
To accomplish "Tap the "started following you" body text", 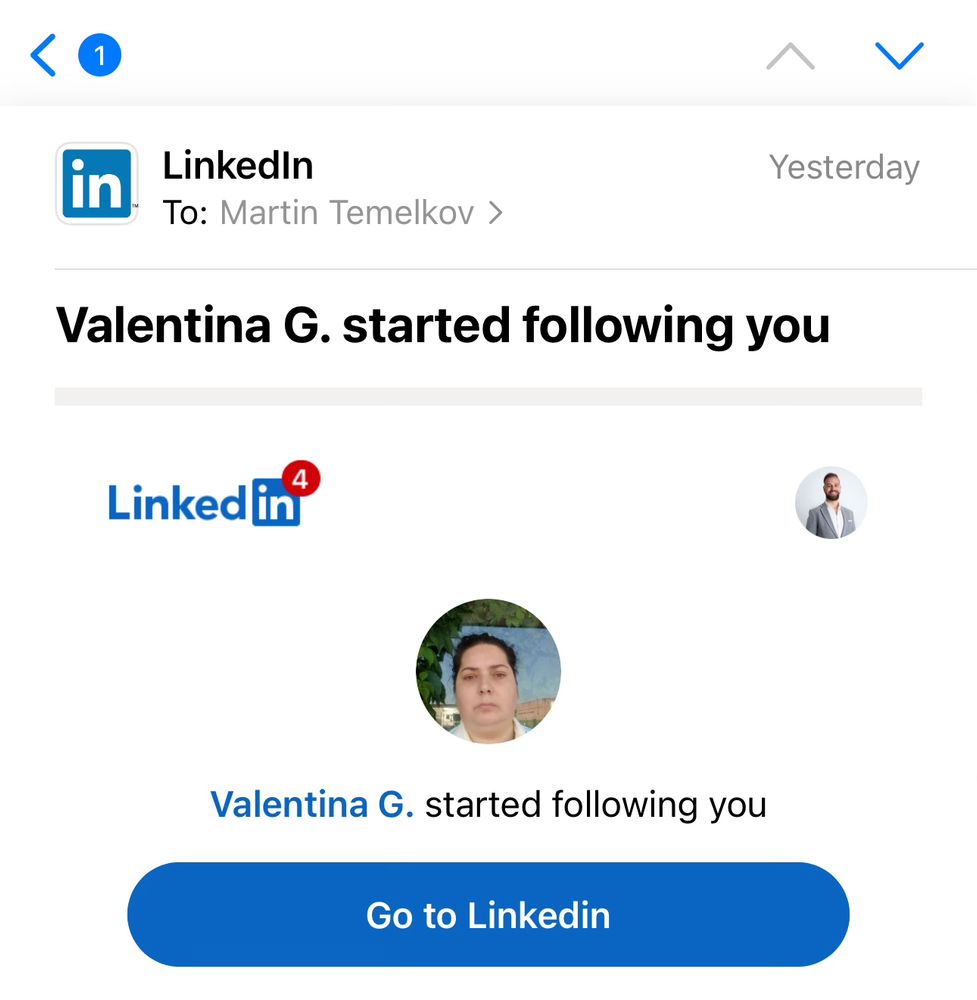I will (x=596, y=804).
